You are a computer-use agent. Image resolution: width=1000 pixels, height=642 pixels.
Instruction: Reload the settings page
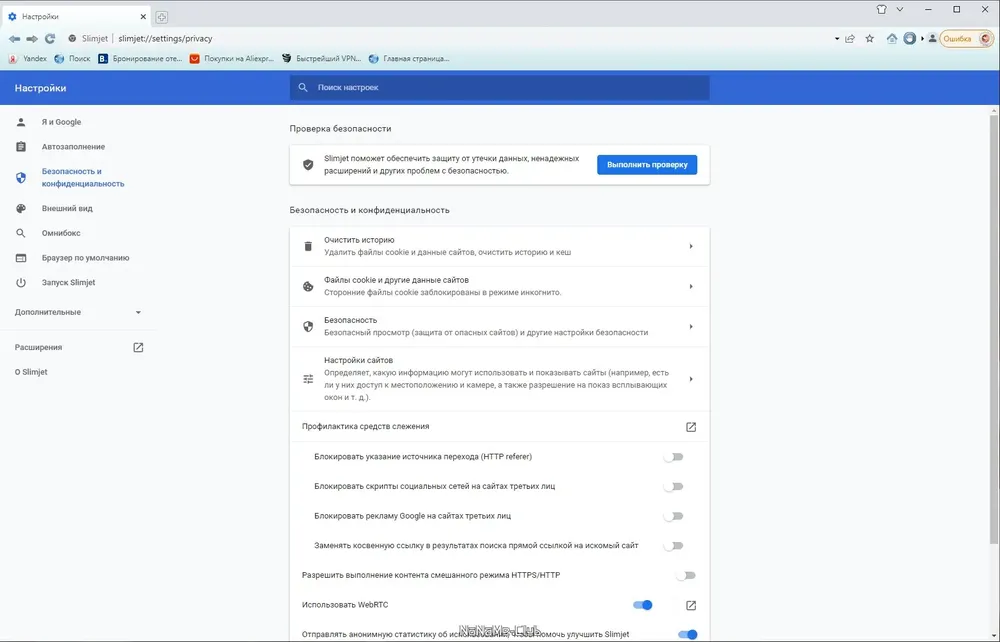[x=50, y=39]
